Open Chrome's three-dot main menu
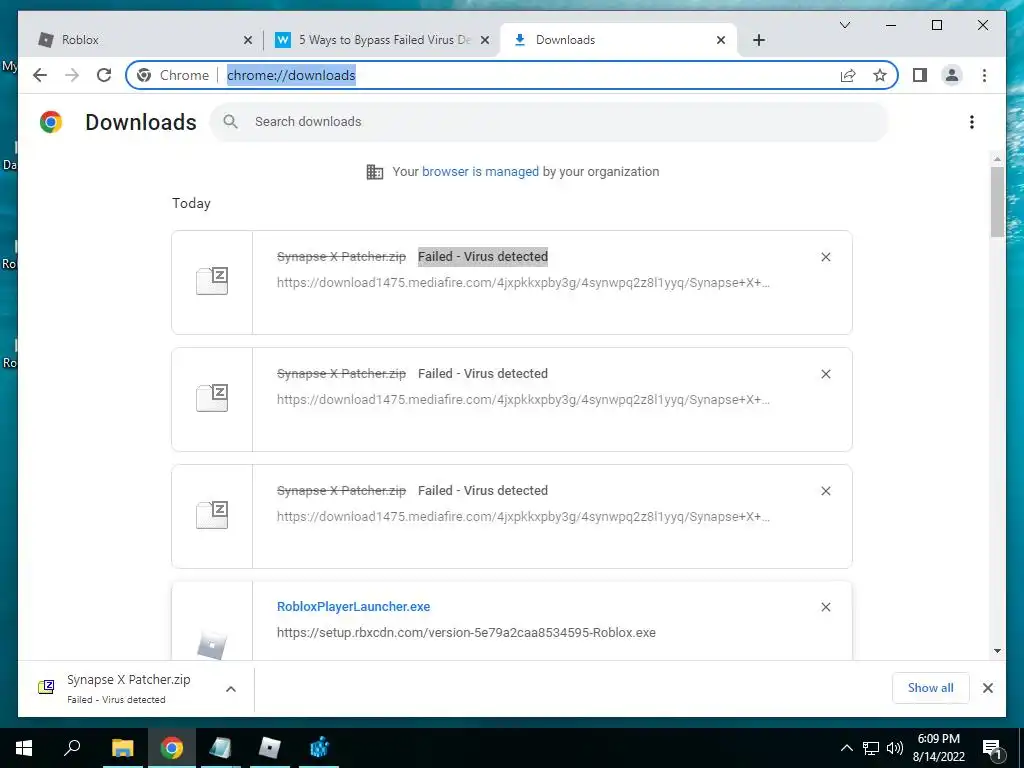 pos(984,75)
